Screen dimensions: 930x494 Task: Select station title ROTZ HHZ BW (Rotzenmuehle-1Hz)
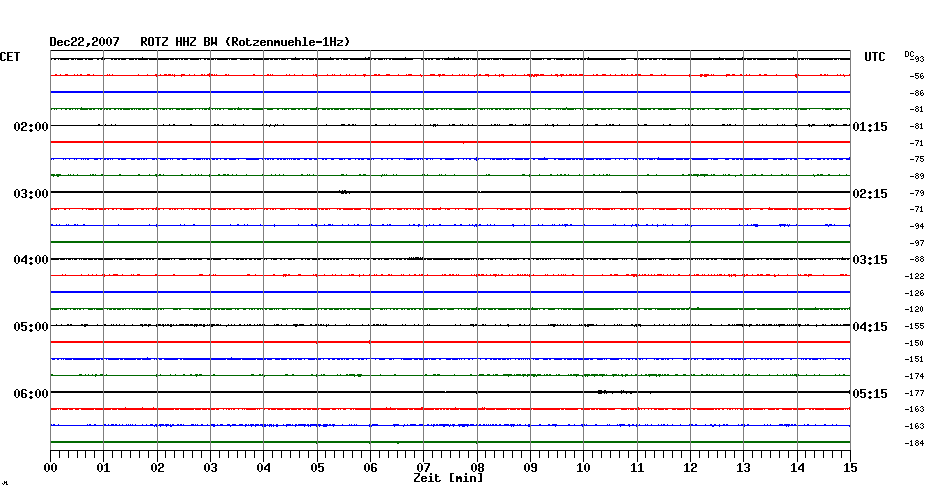point(245,42)
